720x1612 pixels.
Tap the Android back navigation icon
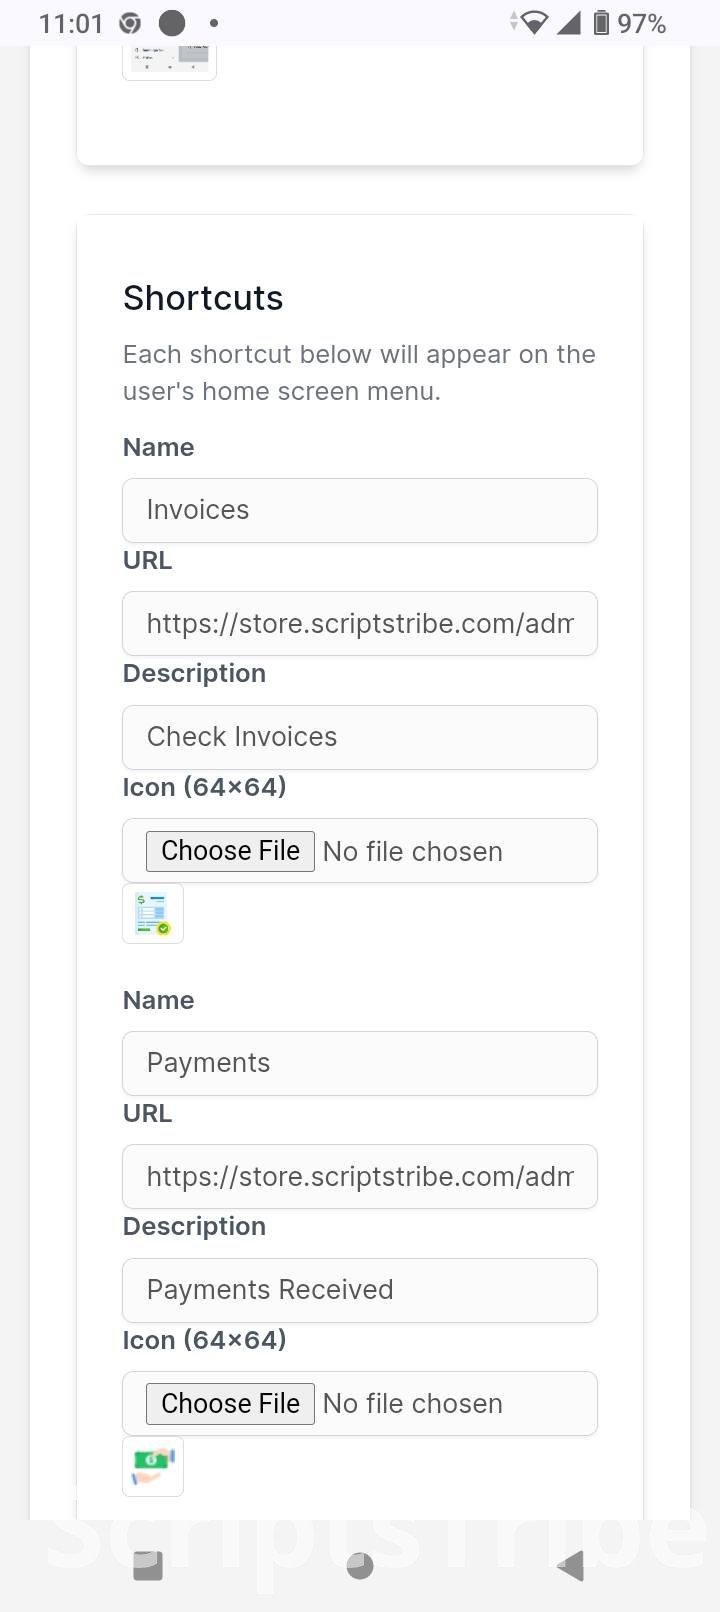click(x=571, y=1566)
